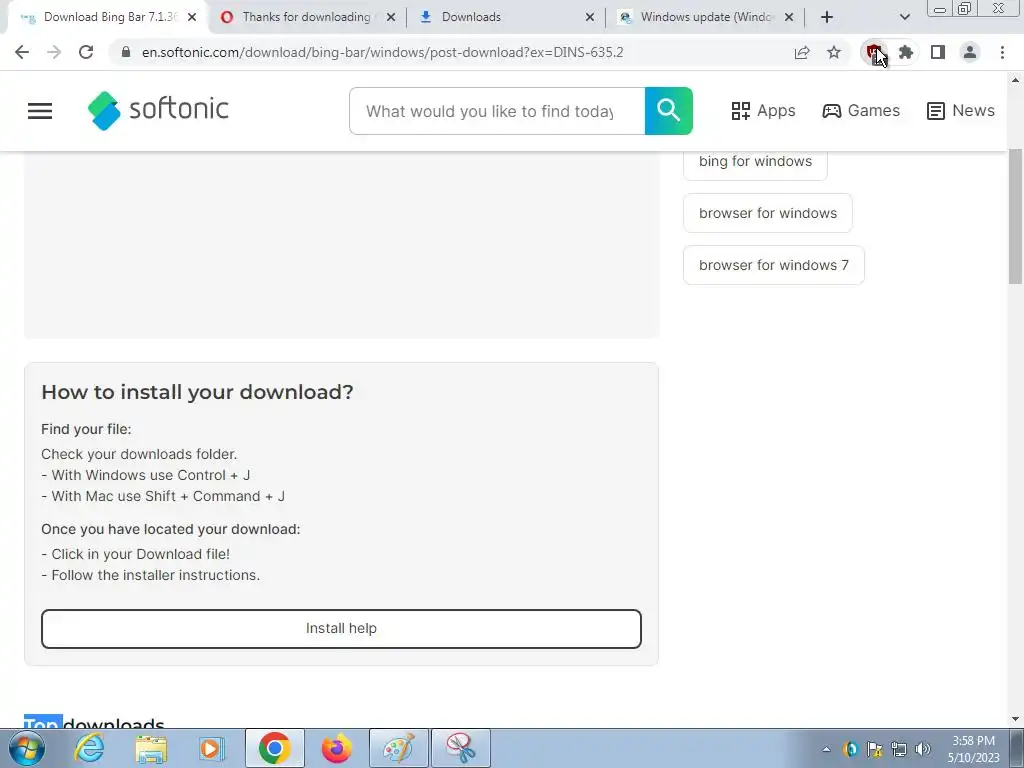This screenshot has height=768, width=1024.
Task: Close the Thanks for downloading tab
Action: tap(391, 17)
